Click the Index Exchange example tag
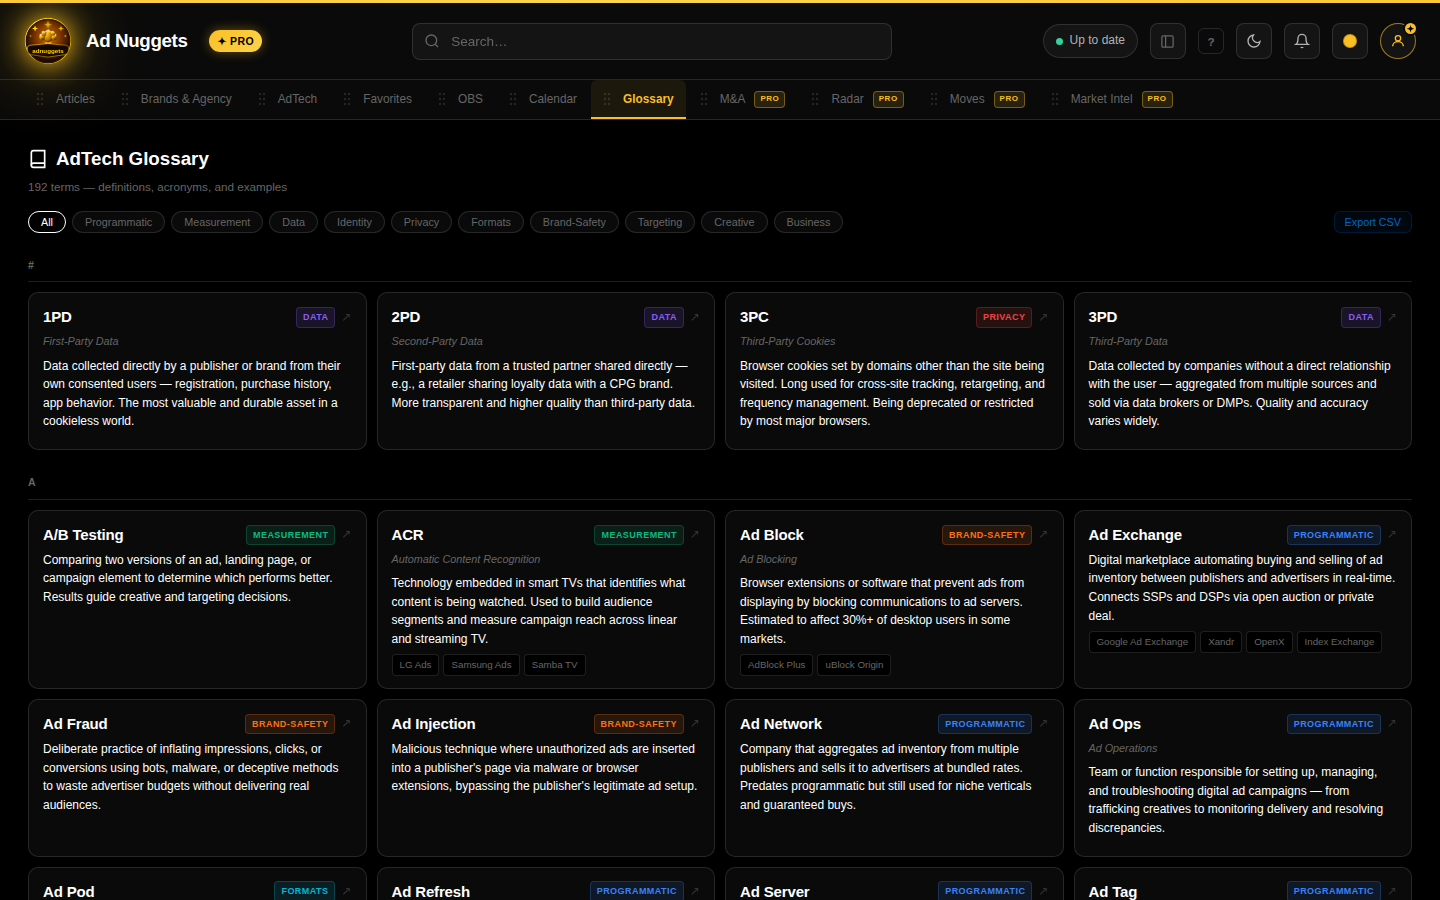 (1339, 642)
